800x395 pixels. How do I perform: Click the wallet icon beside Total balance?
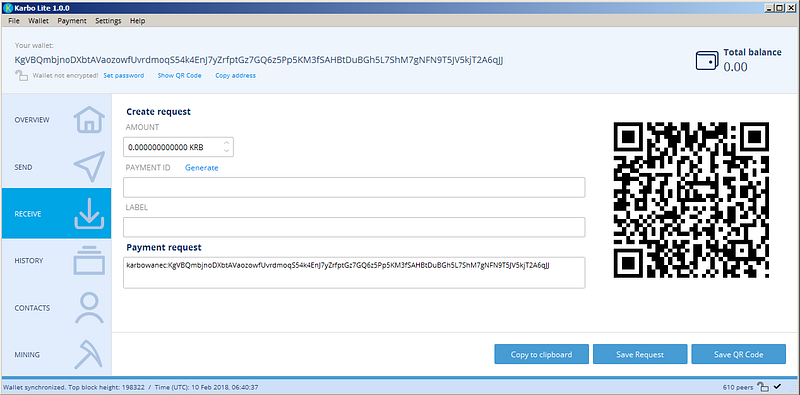708,60
